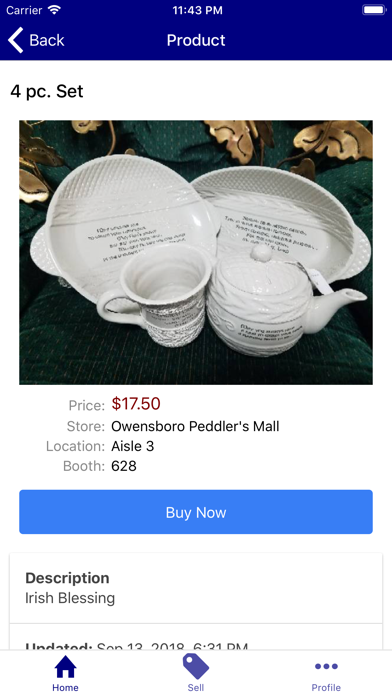Tap the booth number 628

click(x=124, y=466)
